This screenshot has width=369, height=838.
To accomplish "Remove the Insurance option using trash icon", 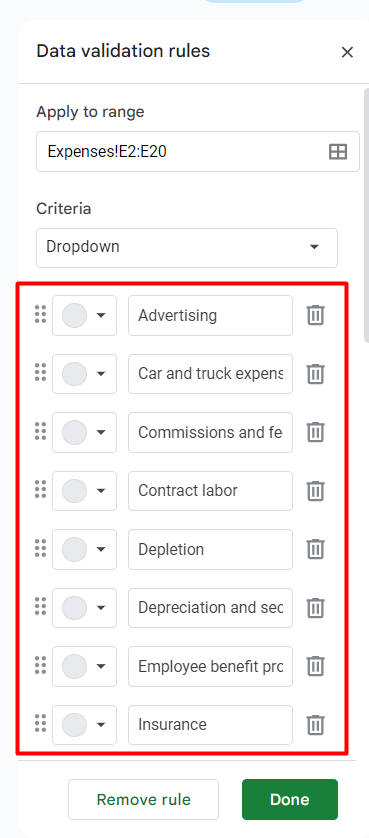I will point(316,725).
